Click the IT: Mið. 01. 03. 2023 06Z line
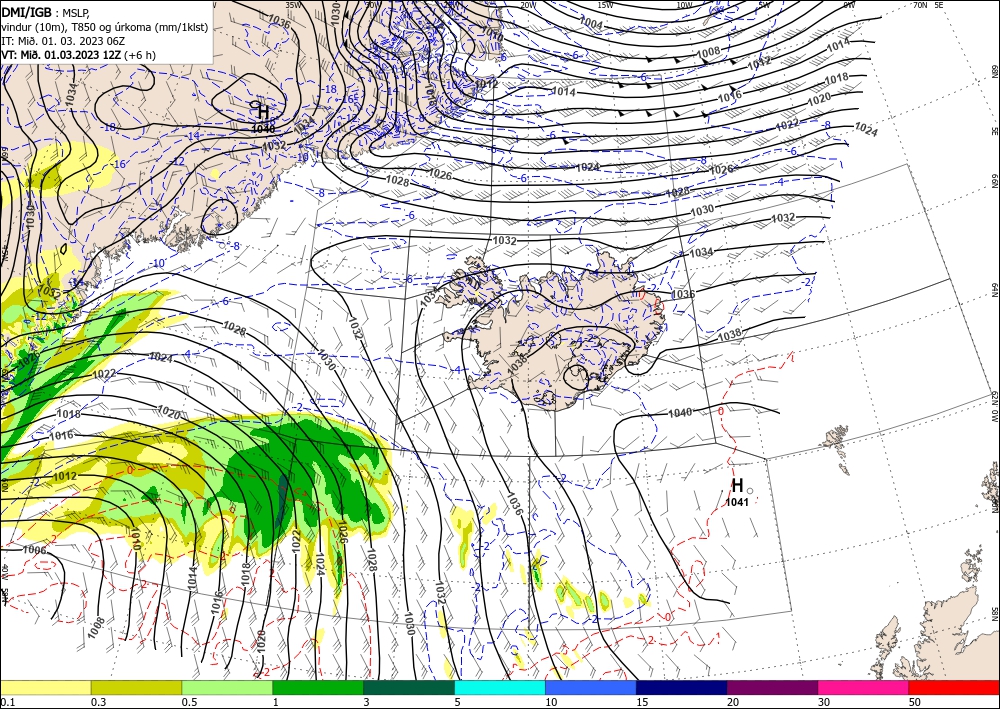Image resolution: width=1000 pixels, height=709 pixels. 62,41
